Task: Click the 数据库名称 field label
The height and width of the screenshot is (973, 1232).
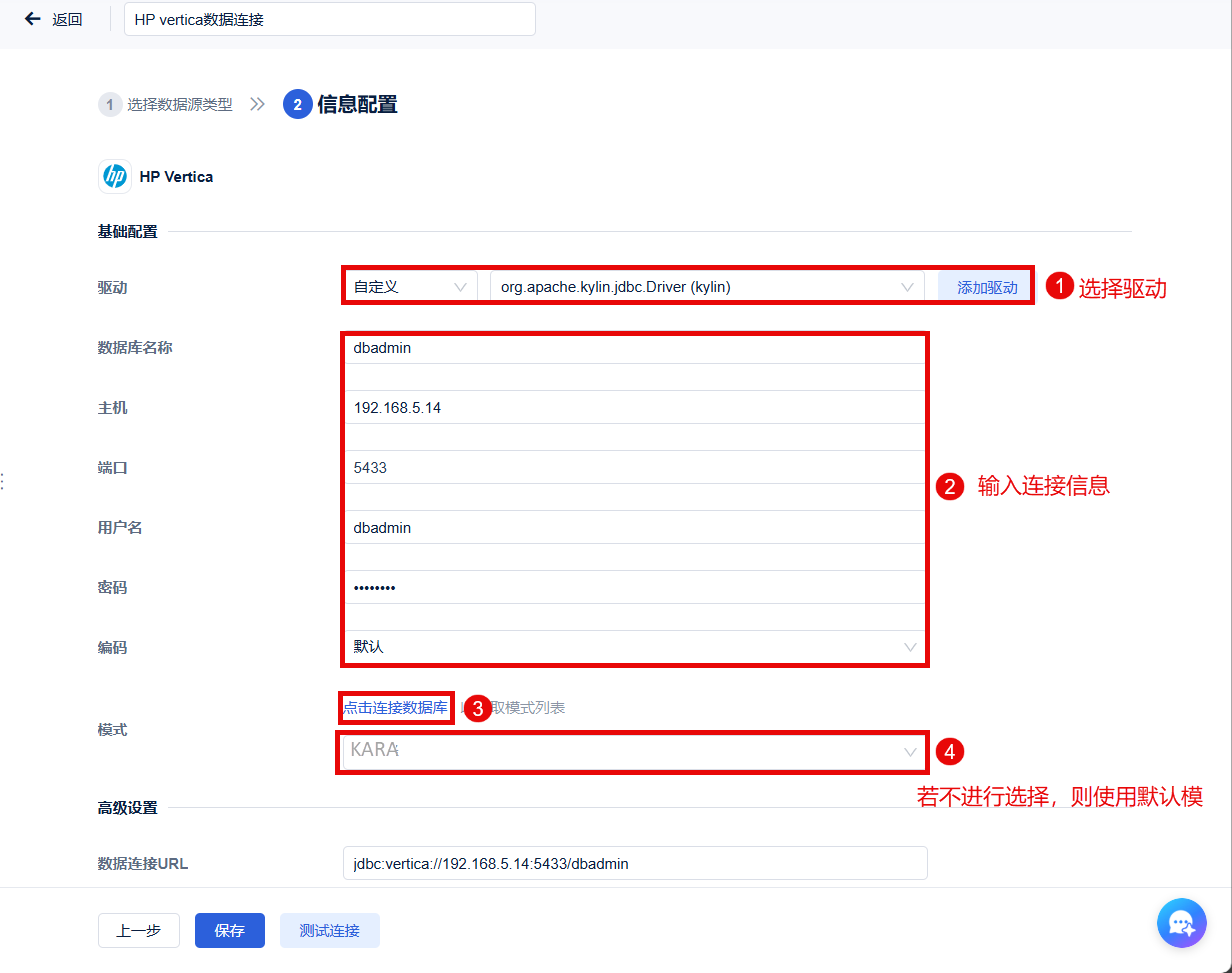Action: click(x=135, y=348)
